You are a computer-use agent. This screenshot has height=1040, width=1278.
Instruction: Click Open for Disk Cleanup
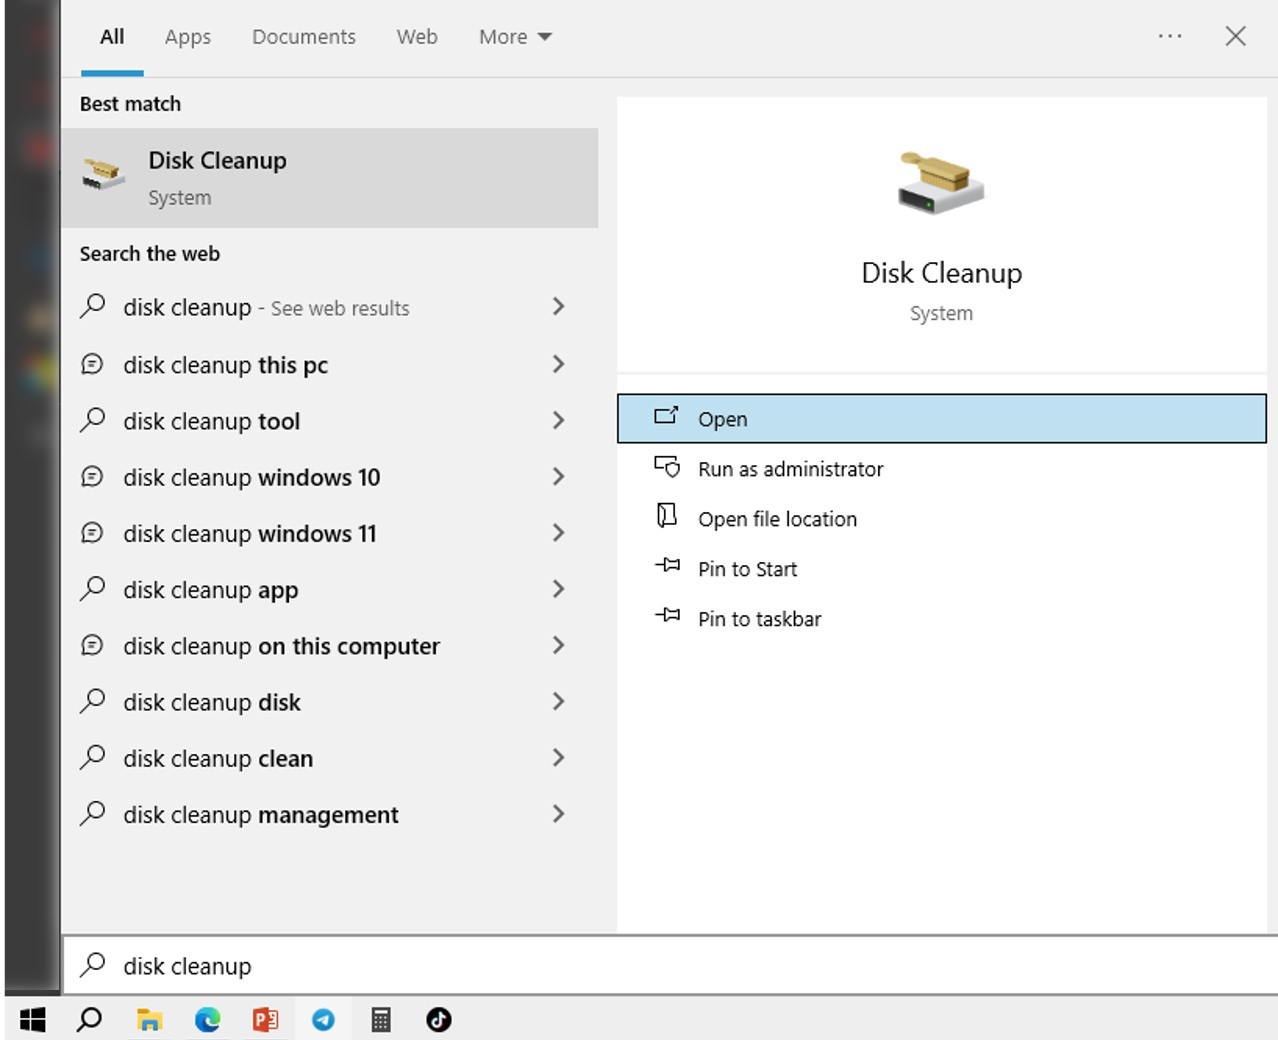tap(942, 419)
